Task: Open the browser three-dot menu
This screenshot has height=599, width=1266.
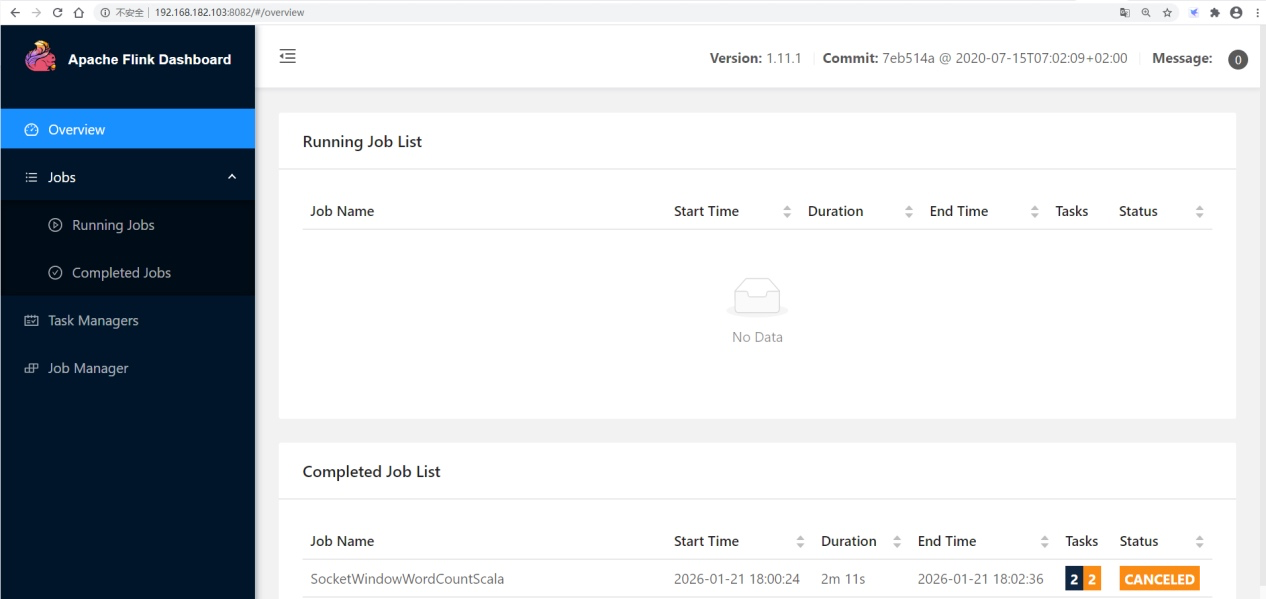Action: click(1256, 12)
